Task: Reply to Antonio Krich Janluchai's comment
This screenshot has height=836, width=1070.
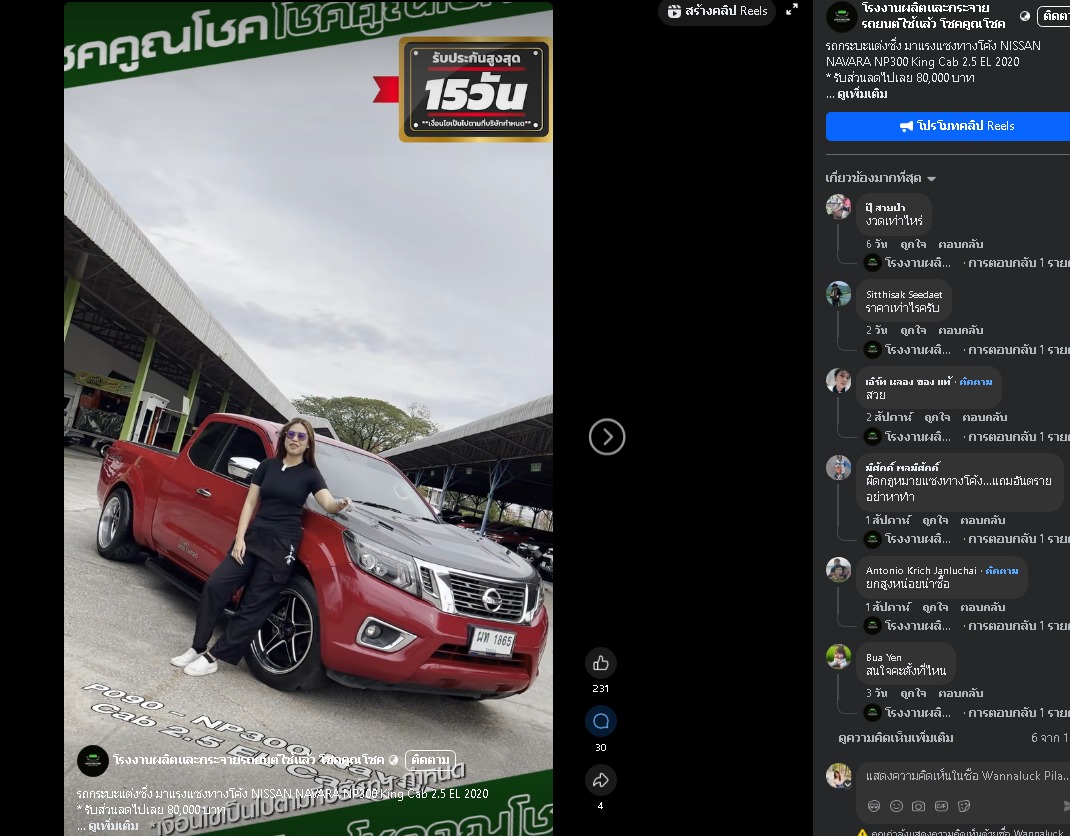Action: (983, 607)
